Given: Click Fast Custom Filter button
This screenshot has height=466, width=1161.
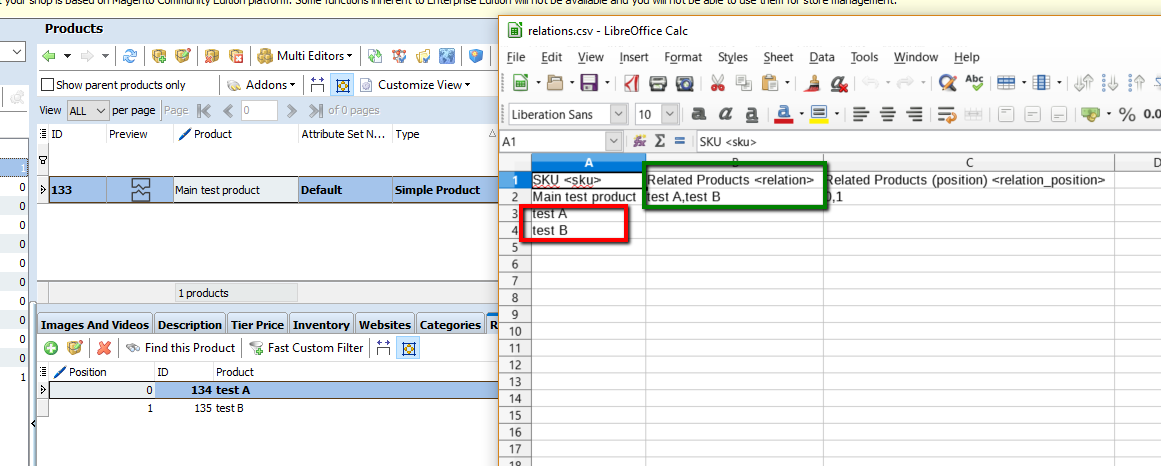Looking at the screenshot, I should pos(306,347).
